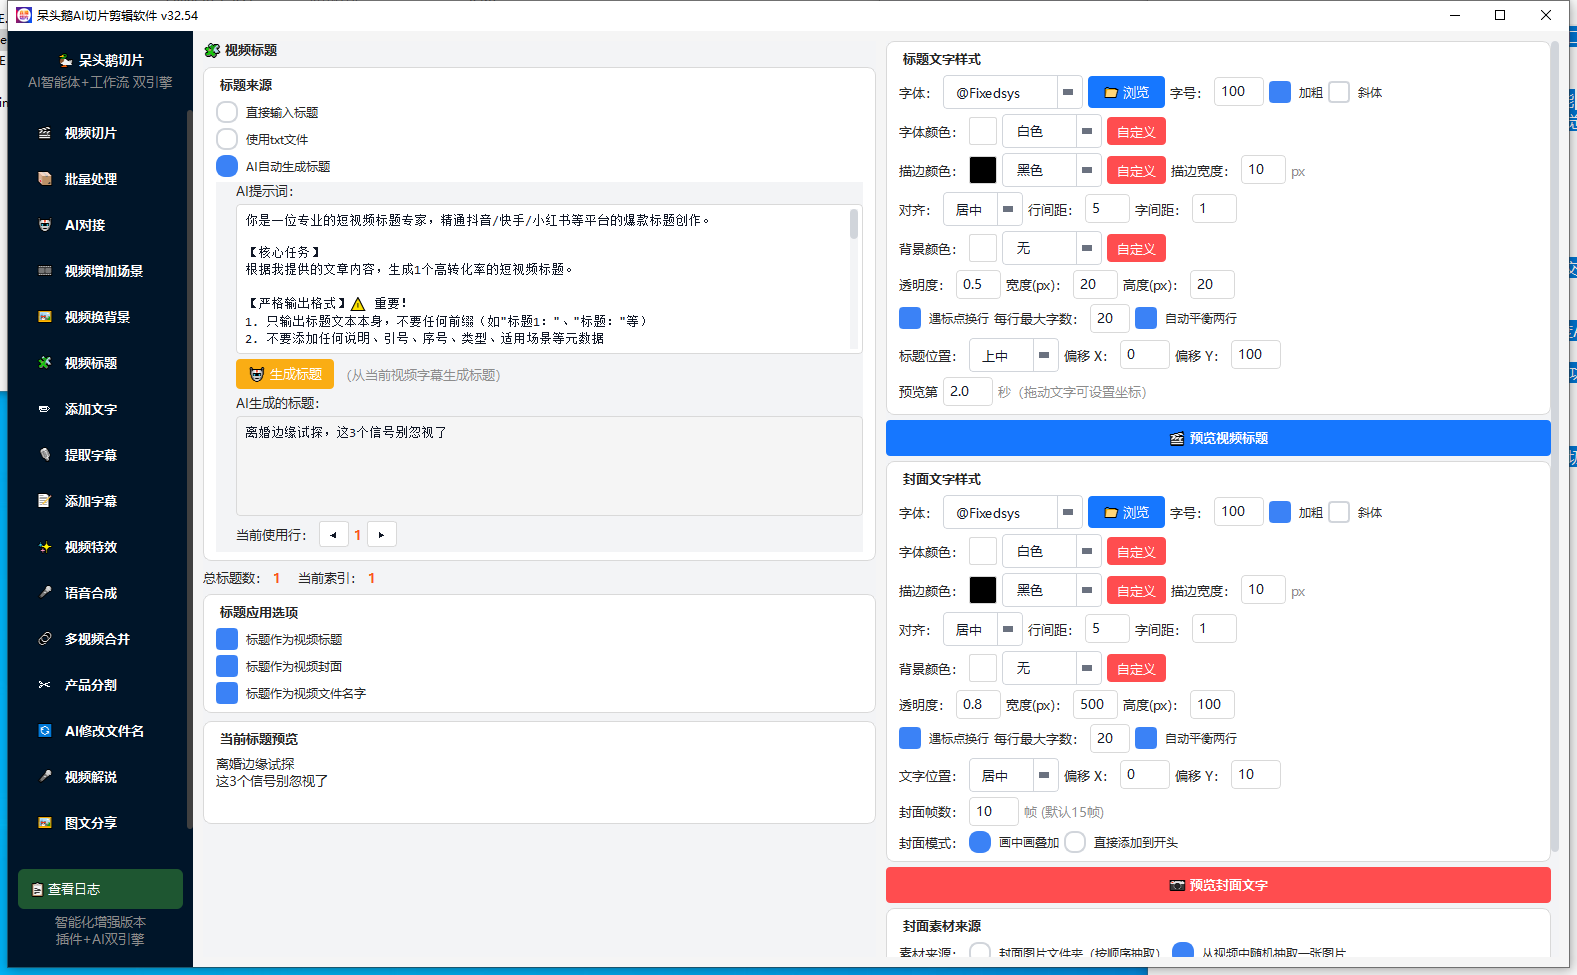Open the 视频特效 sparkle icon
1577x975 pixels.
pos(44,547)
